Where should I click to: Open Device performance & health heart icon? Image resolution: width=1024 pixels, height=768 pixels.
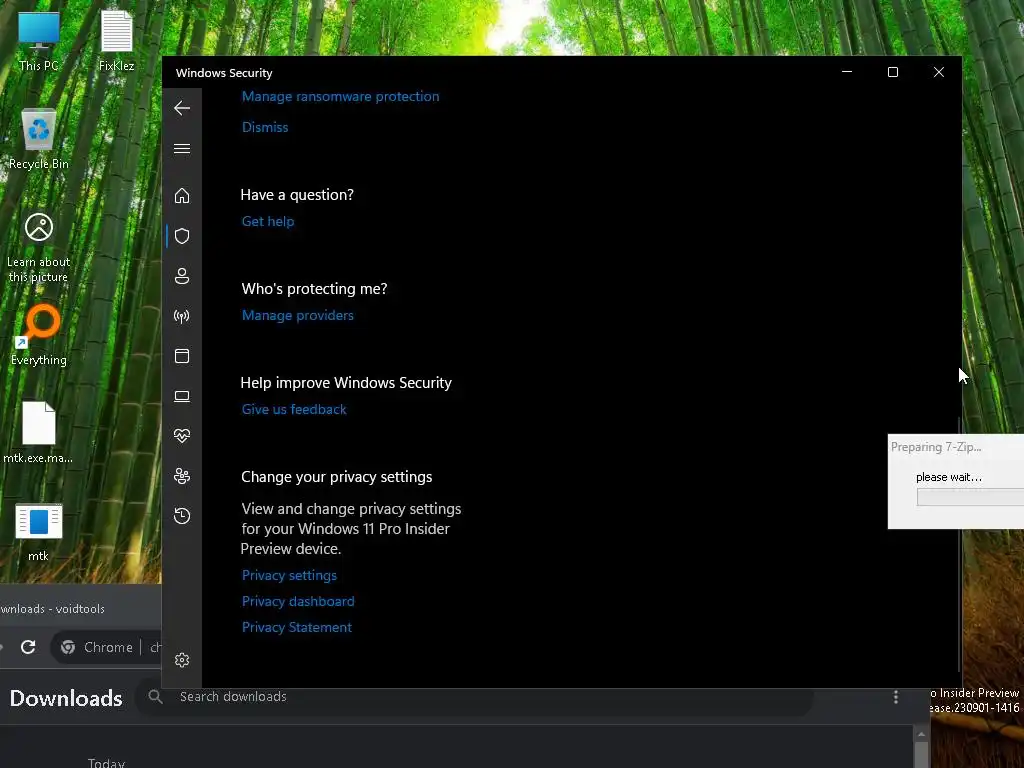click(x=182, y=436)
